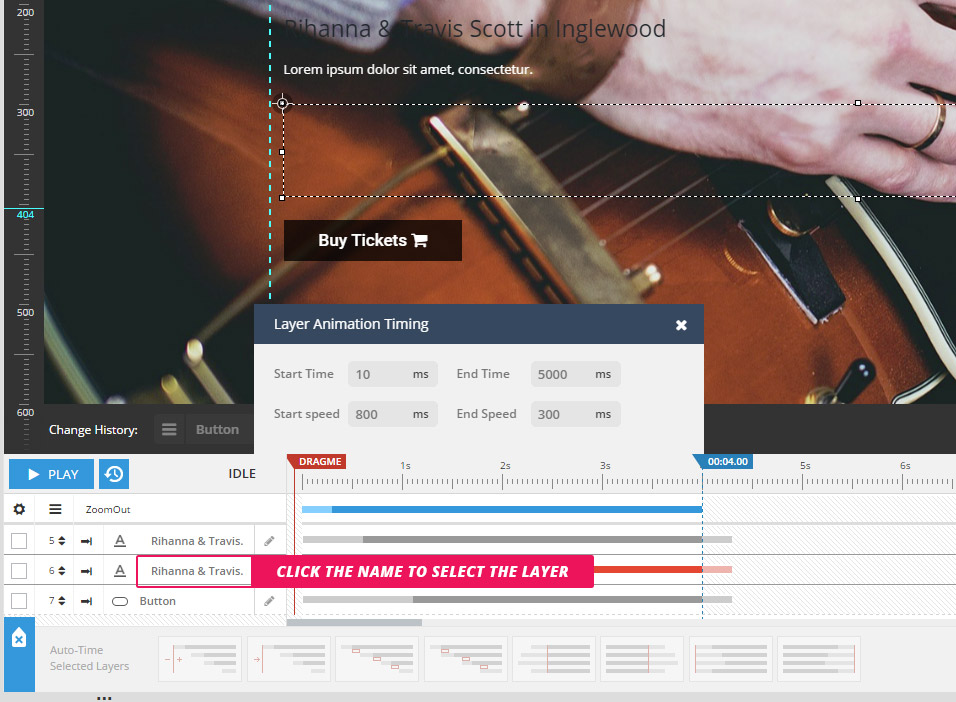Image resolution: width=956 pixels, height=702 pixels.
Task: Click the Buy Tickets button on canvas
Action: coord(373,240)
